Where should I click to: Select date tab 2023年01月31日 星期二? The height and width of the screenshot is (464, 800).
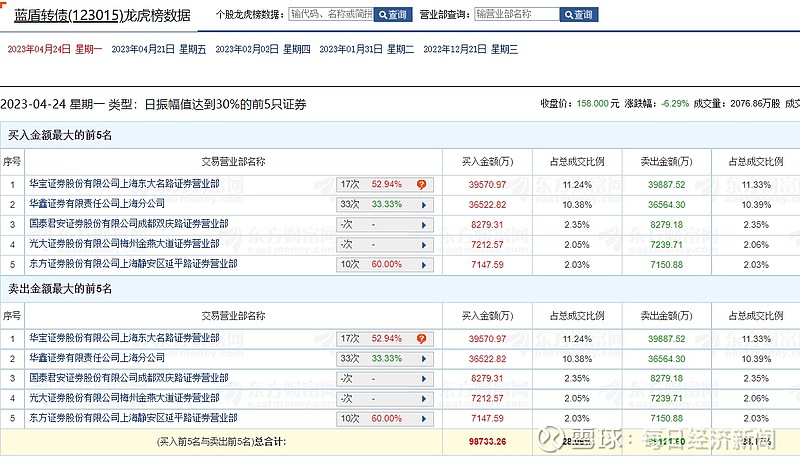(367, 49)
